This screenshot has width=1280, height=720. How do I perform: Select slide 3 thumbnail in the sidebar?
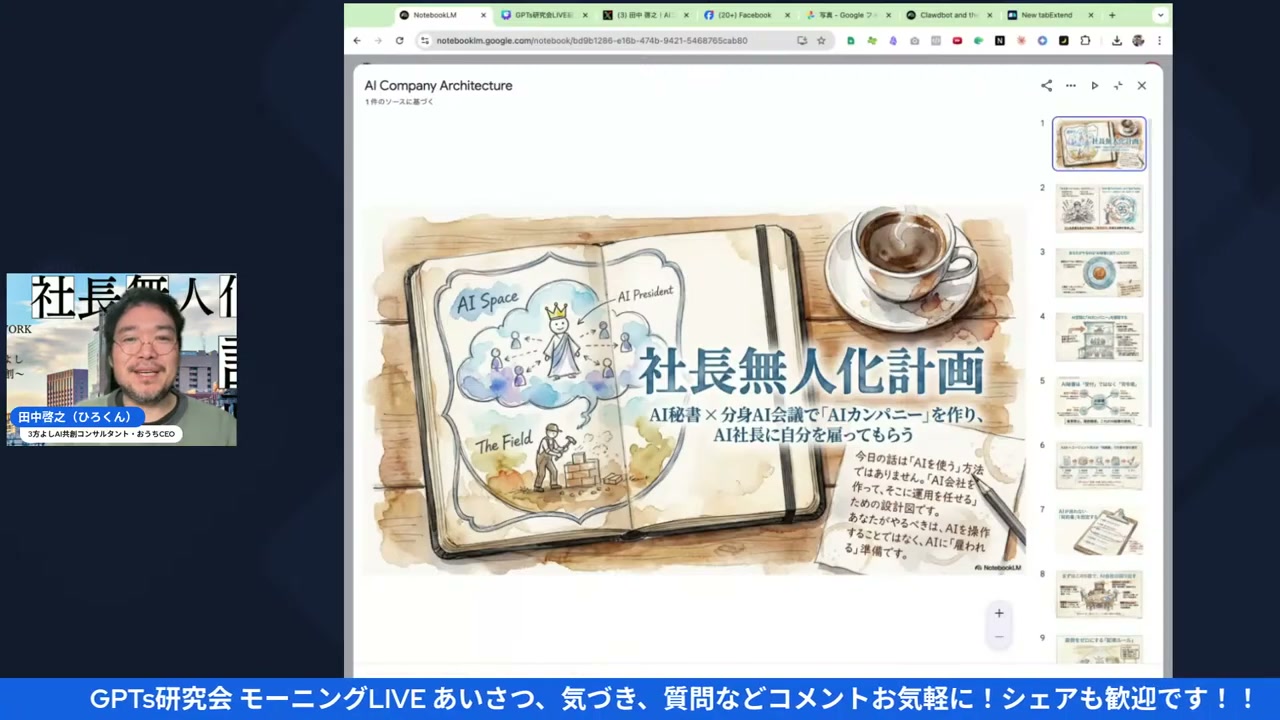(1099, 273)
